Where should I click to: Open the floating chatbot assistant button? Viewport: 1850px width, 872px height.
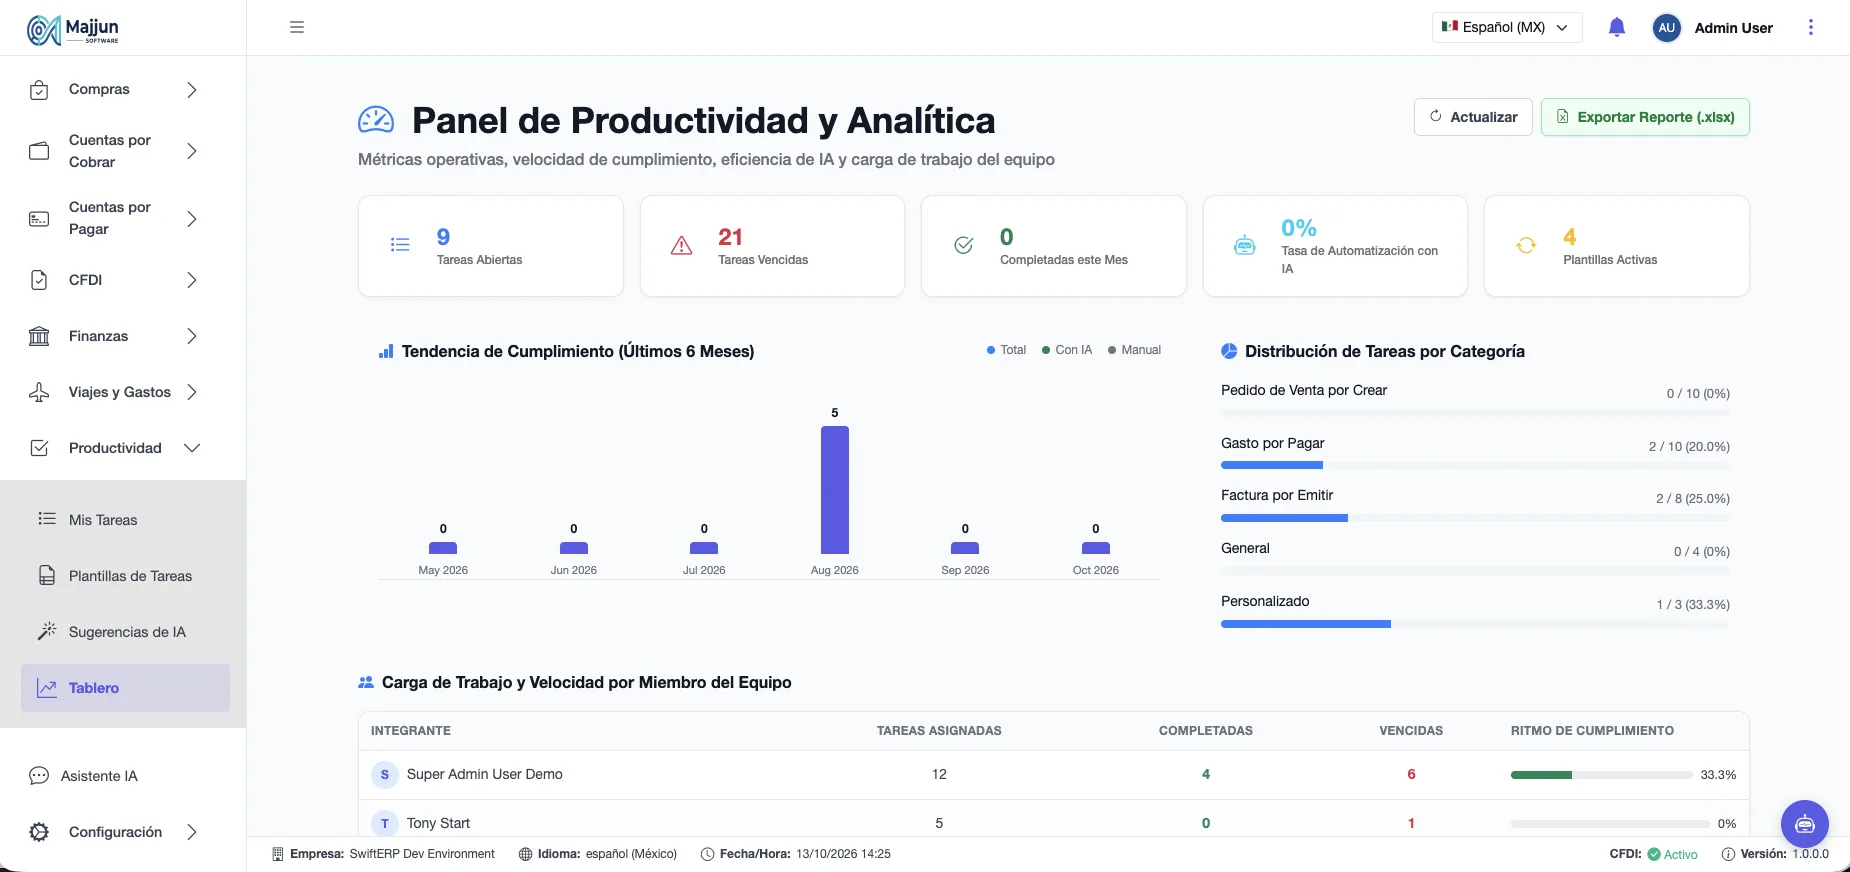click(1805, 824)
